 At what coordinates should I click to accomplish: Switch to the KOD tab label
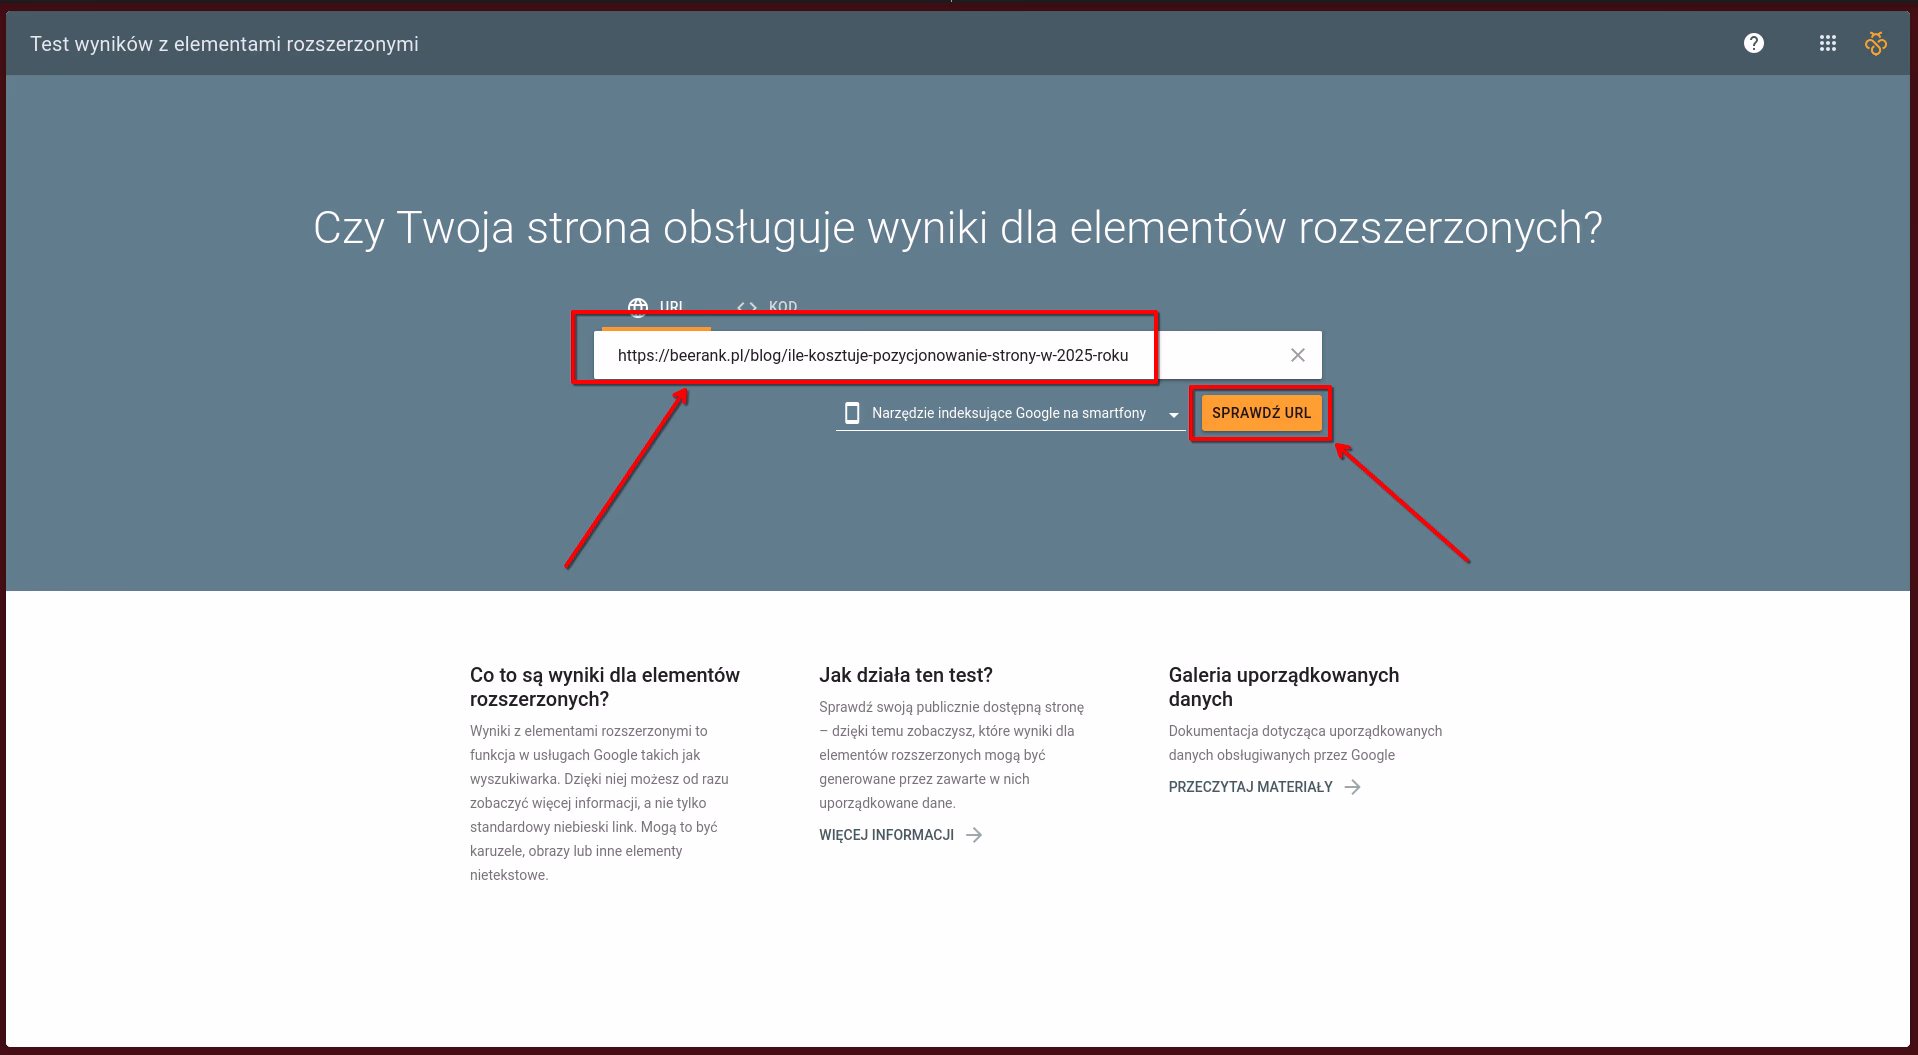tap(782, 307)
